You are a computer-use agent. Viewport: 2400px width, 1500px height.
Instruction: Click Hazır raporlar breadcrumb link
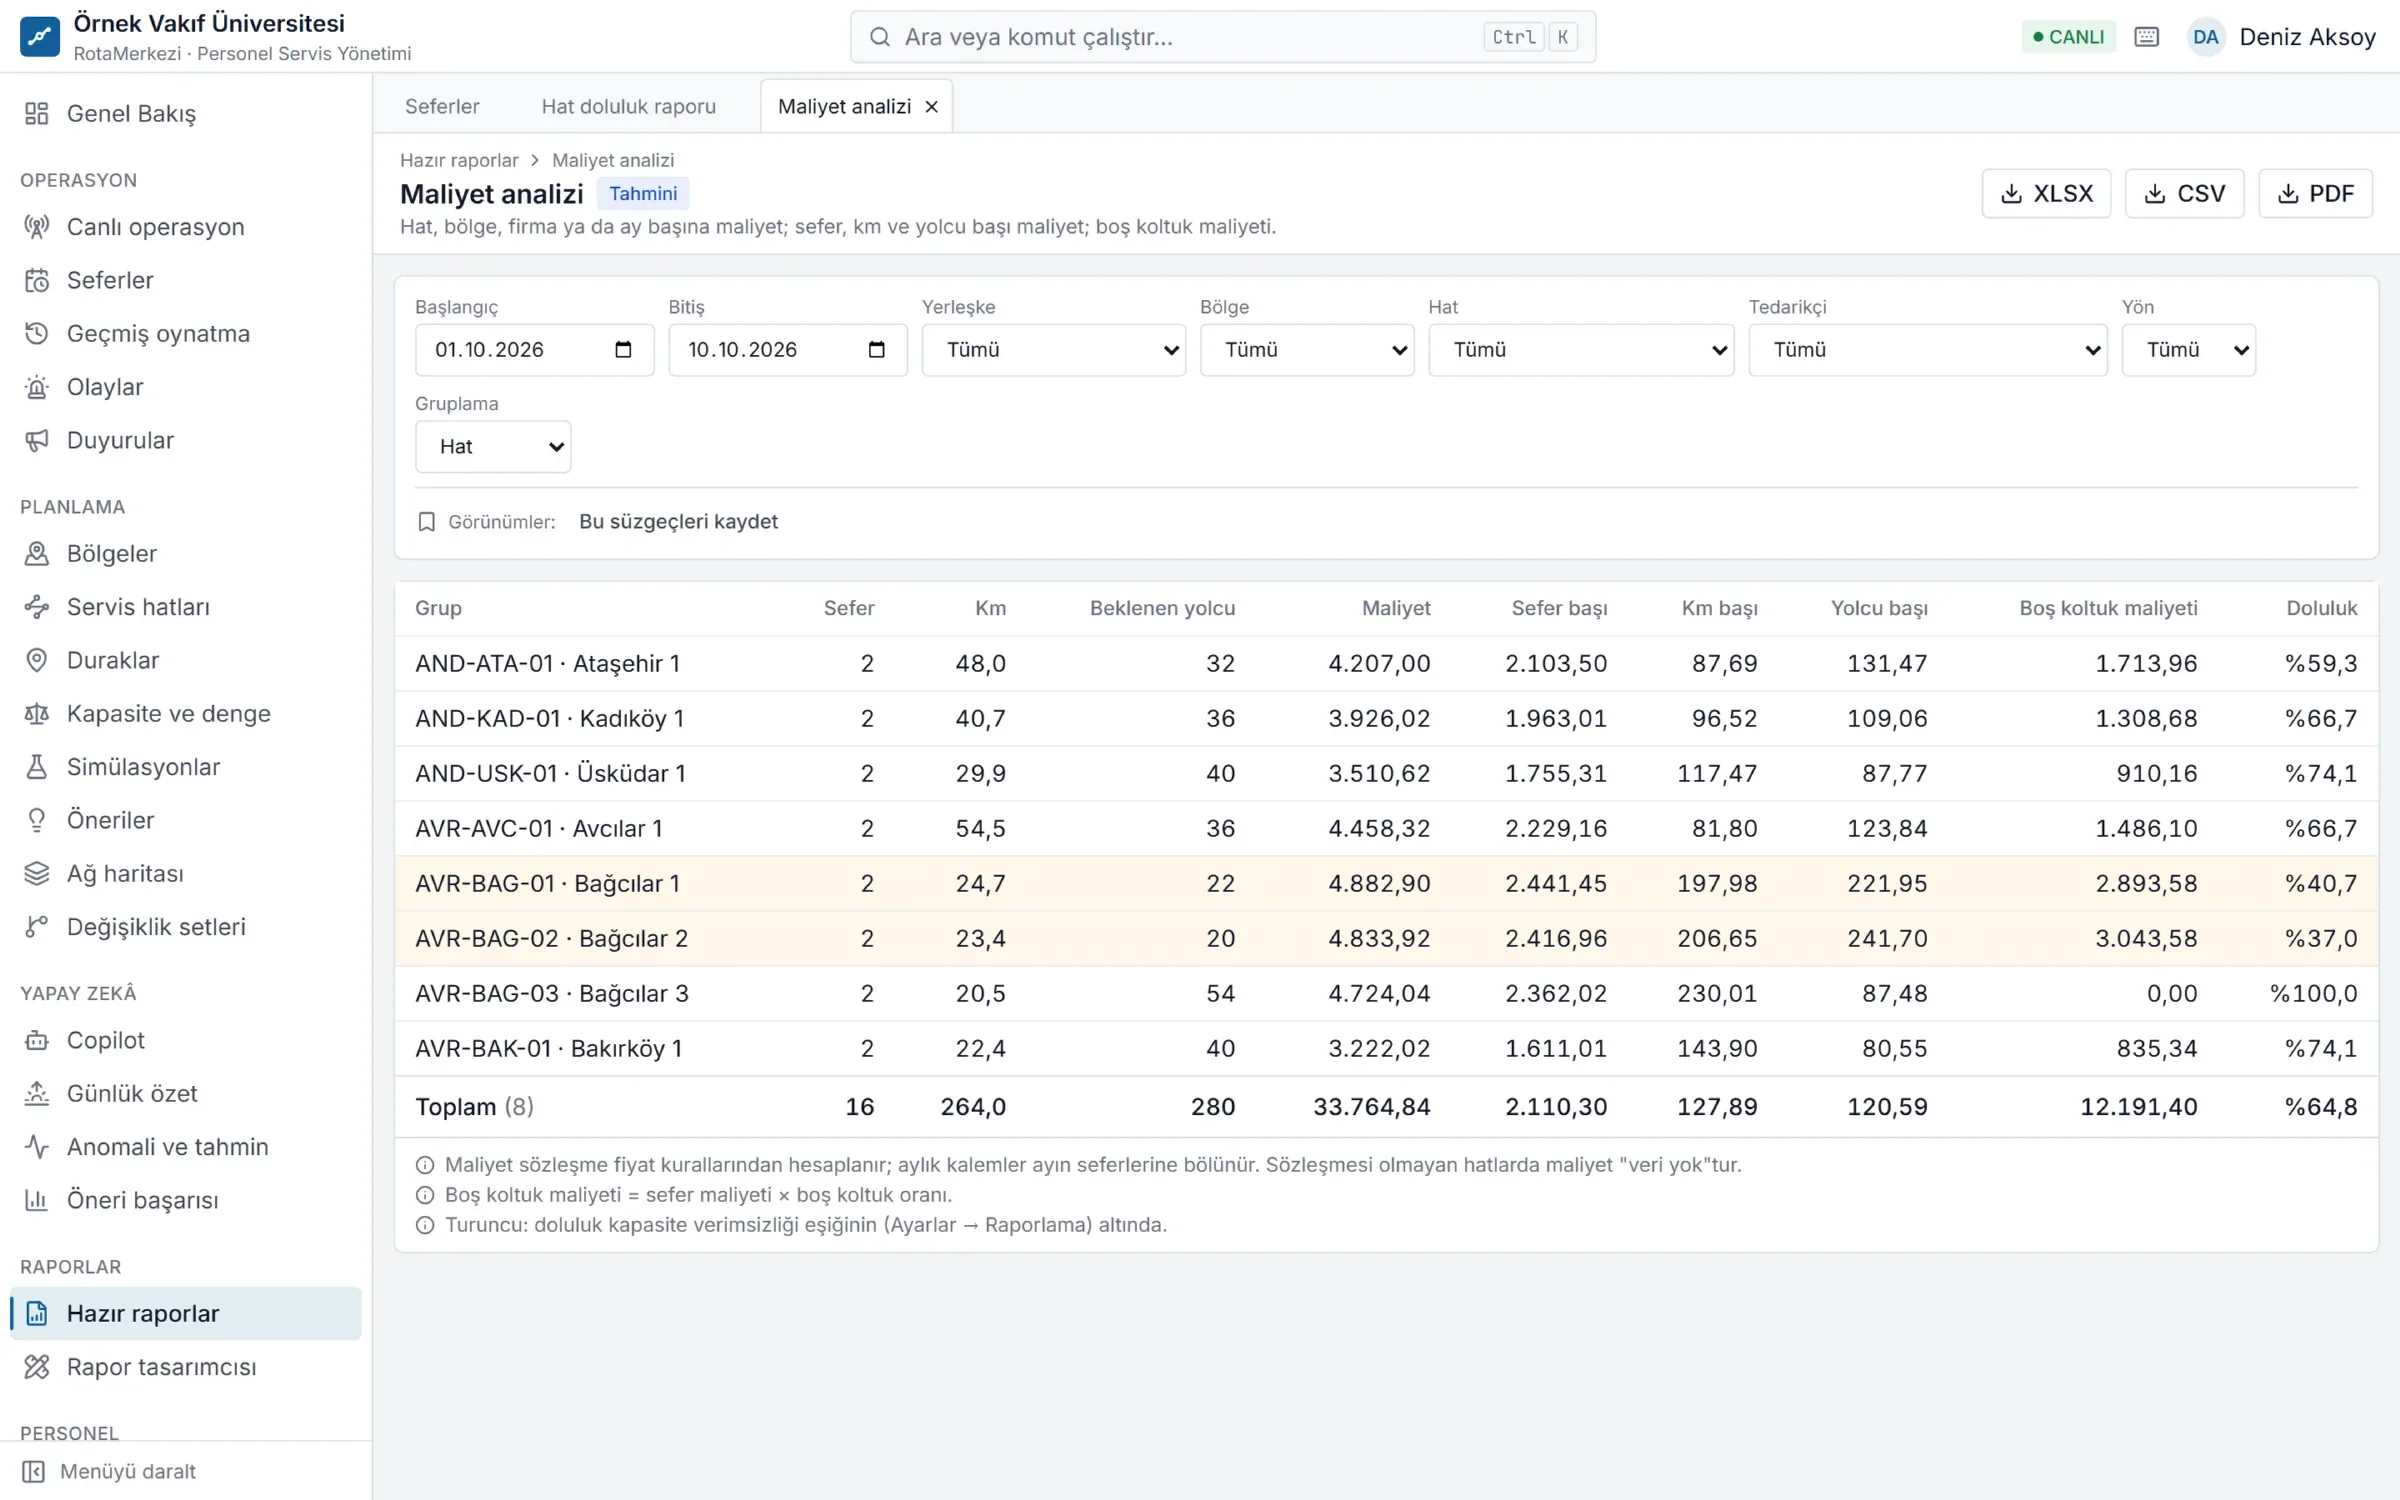tap(459, 160)
